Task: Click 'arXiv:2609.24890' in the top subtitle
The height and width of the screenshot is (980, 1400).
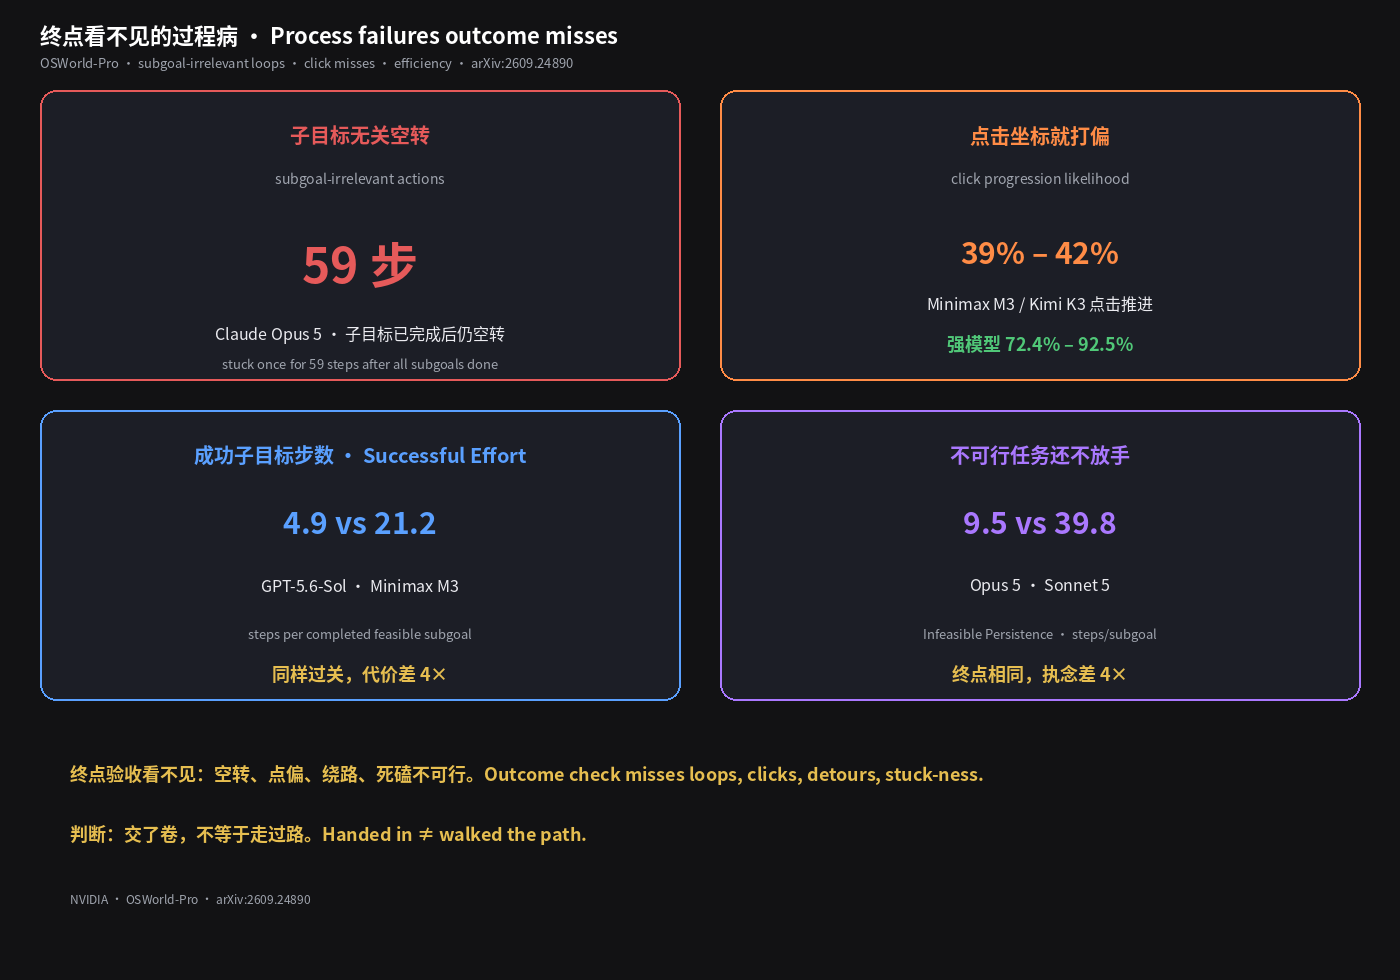Action: click(522, 63)
